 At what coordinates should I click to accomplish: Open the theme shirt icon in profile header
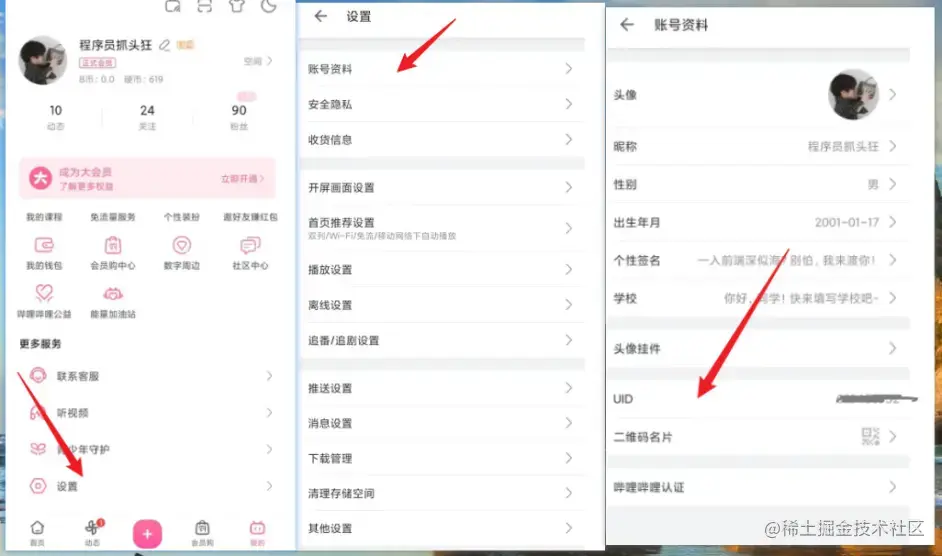pos(237,6)
